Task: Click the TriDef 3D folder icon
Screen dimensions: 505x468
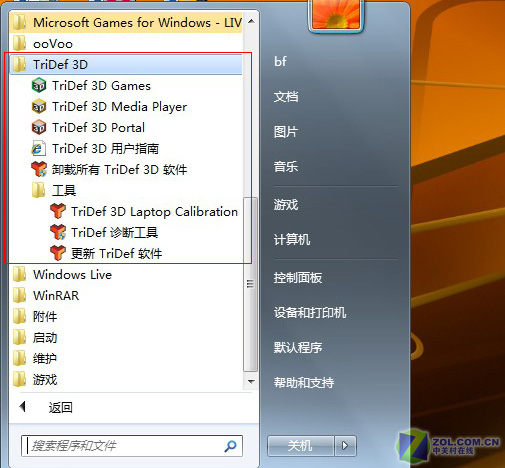Action: point(19,64)
